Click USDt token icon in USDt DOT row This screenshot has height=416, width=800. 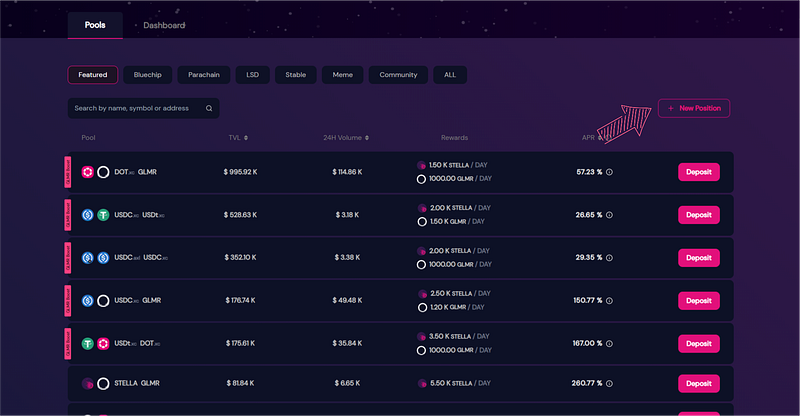(x=88, y=344)
